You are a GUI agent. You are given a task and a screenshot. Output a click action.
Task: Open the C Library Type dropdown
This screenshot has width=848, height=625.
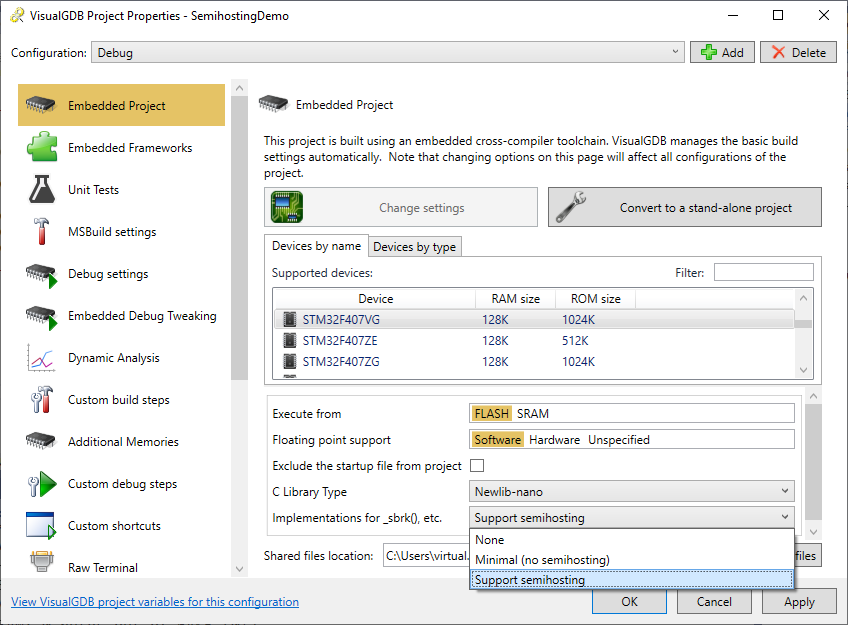click(x=632, y=491)
